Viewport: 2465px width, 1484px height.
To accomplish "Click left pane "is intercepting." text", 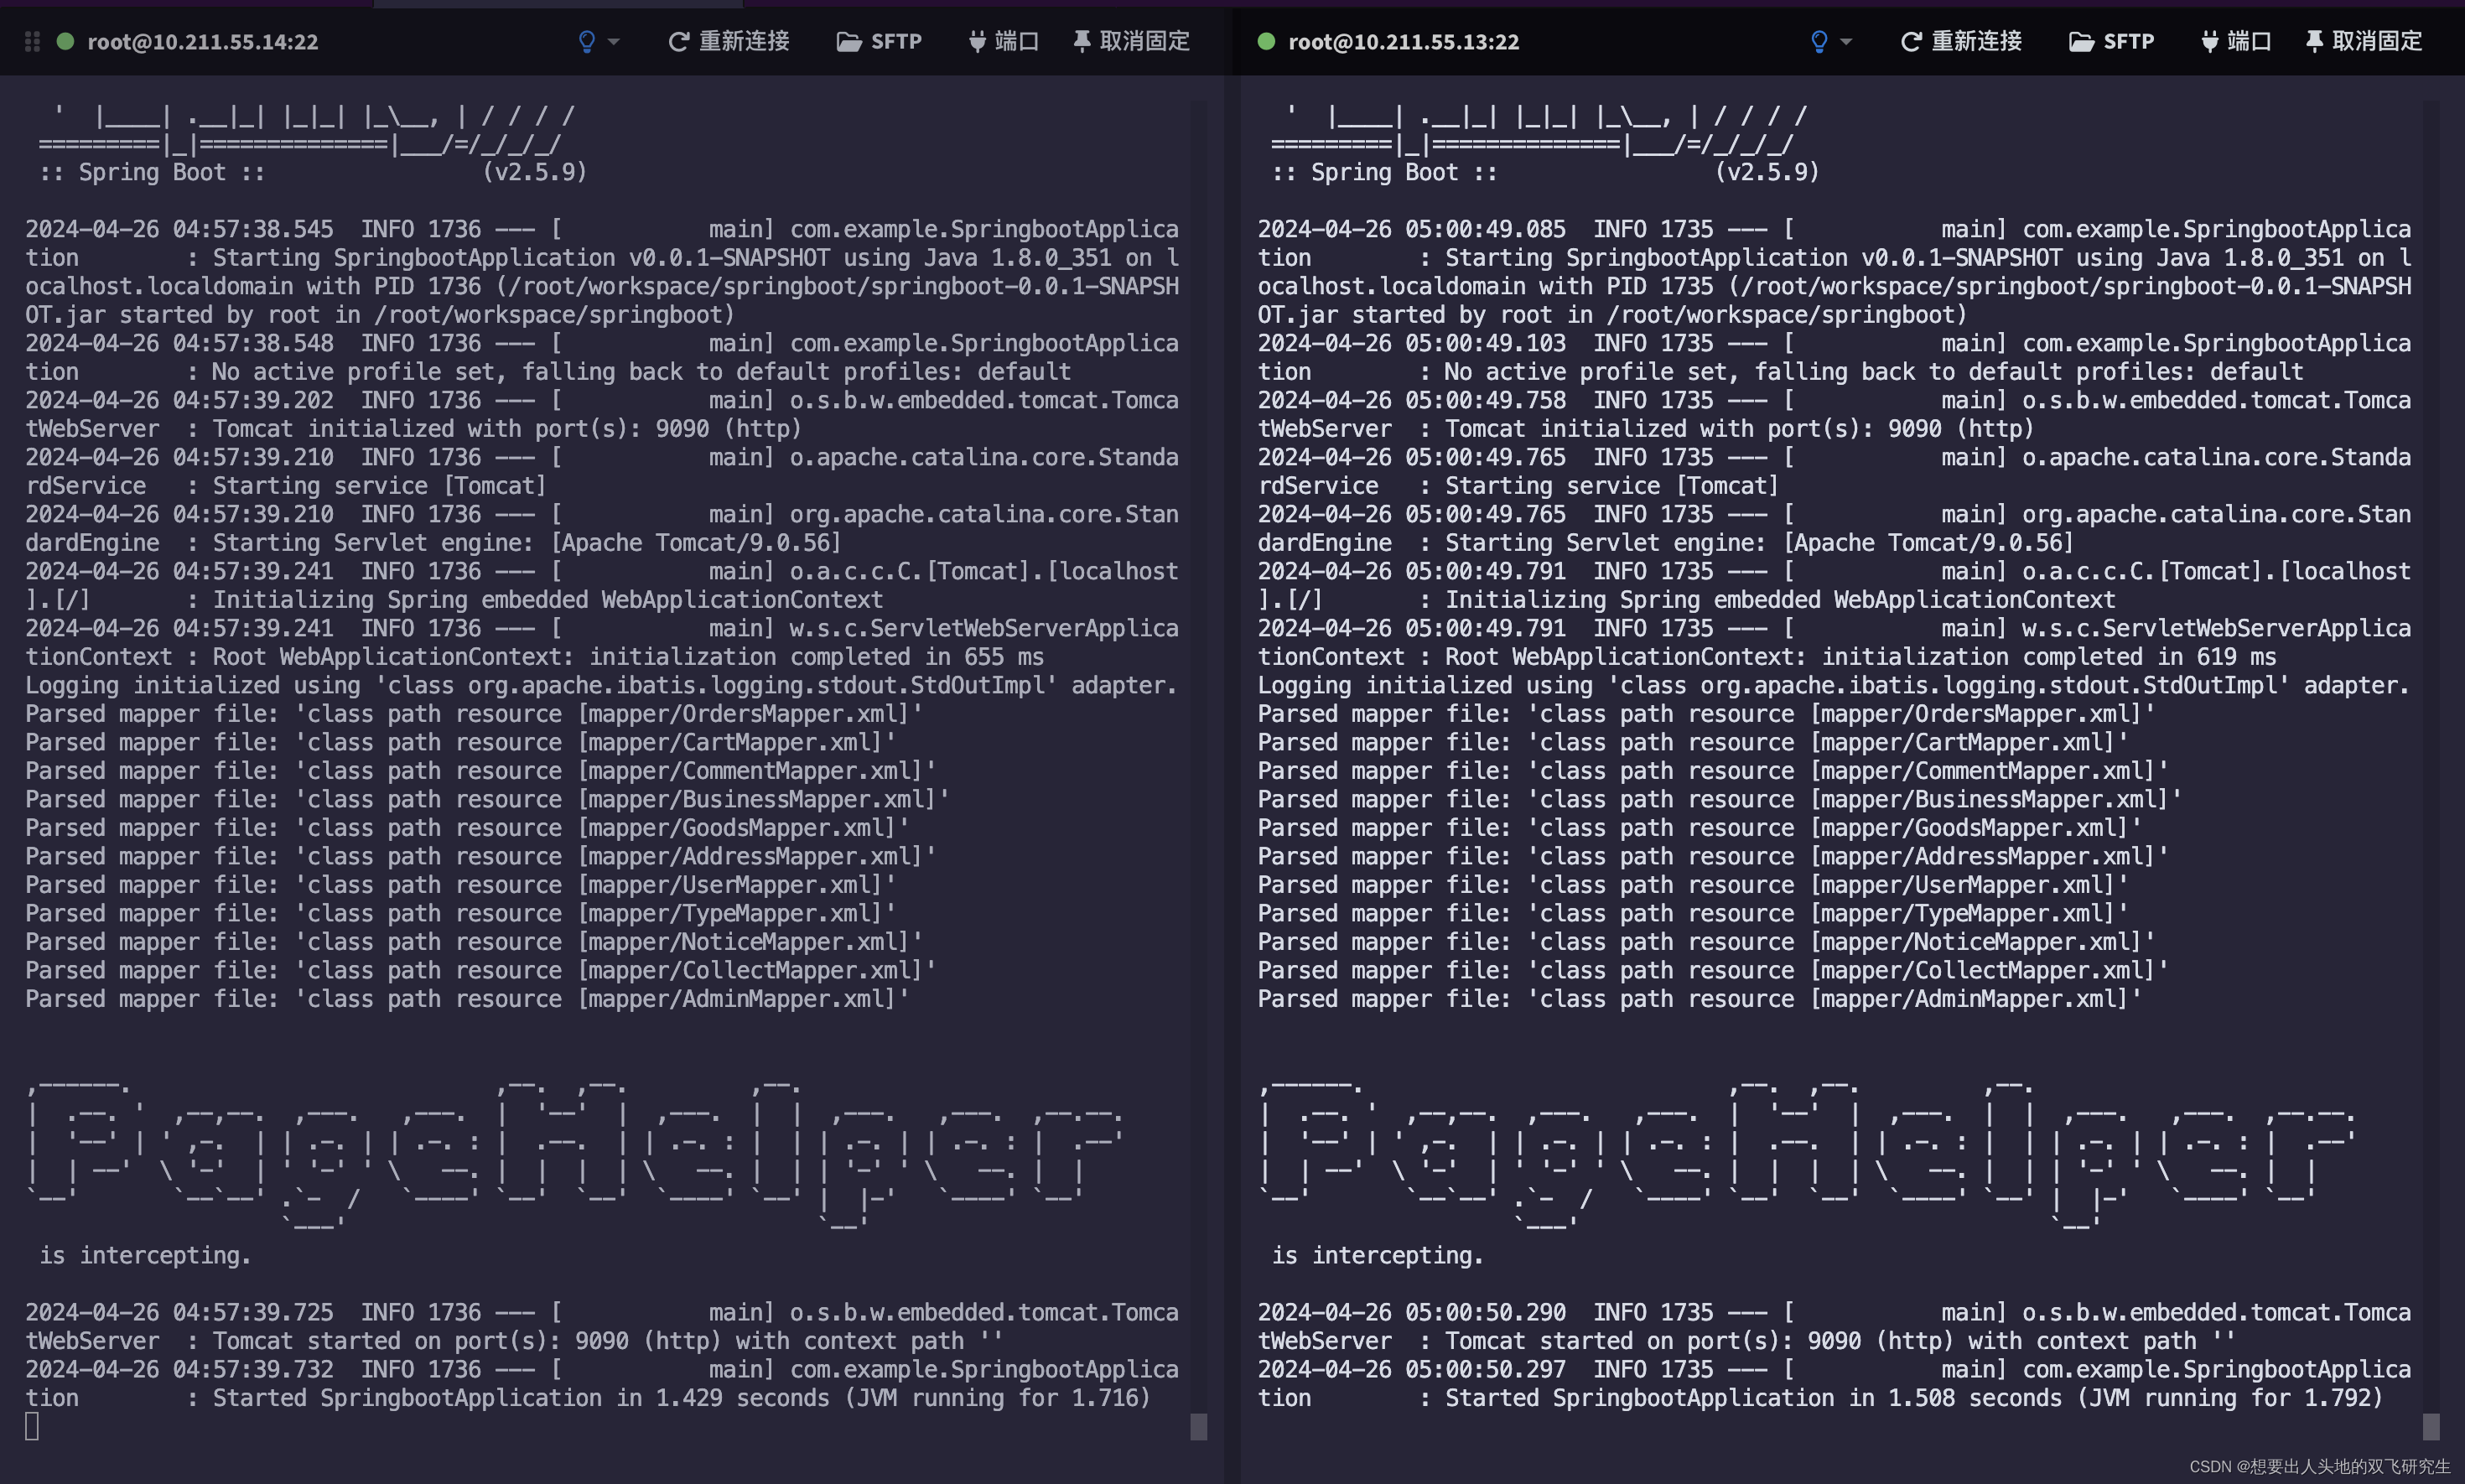I will (x=145, y=1255).
